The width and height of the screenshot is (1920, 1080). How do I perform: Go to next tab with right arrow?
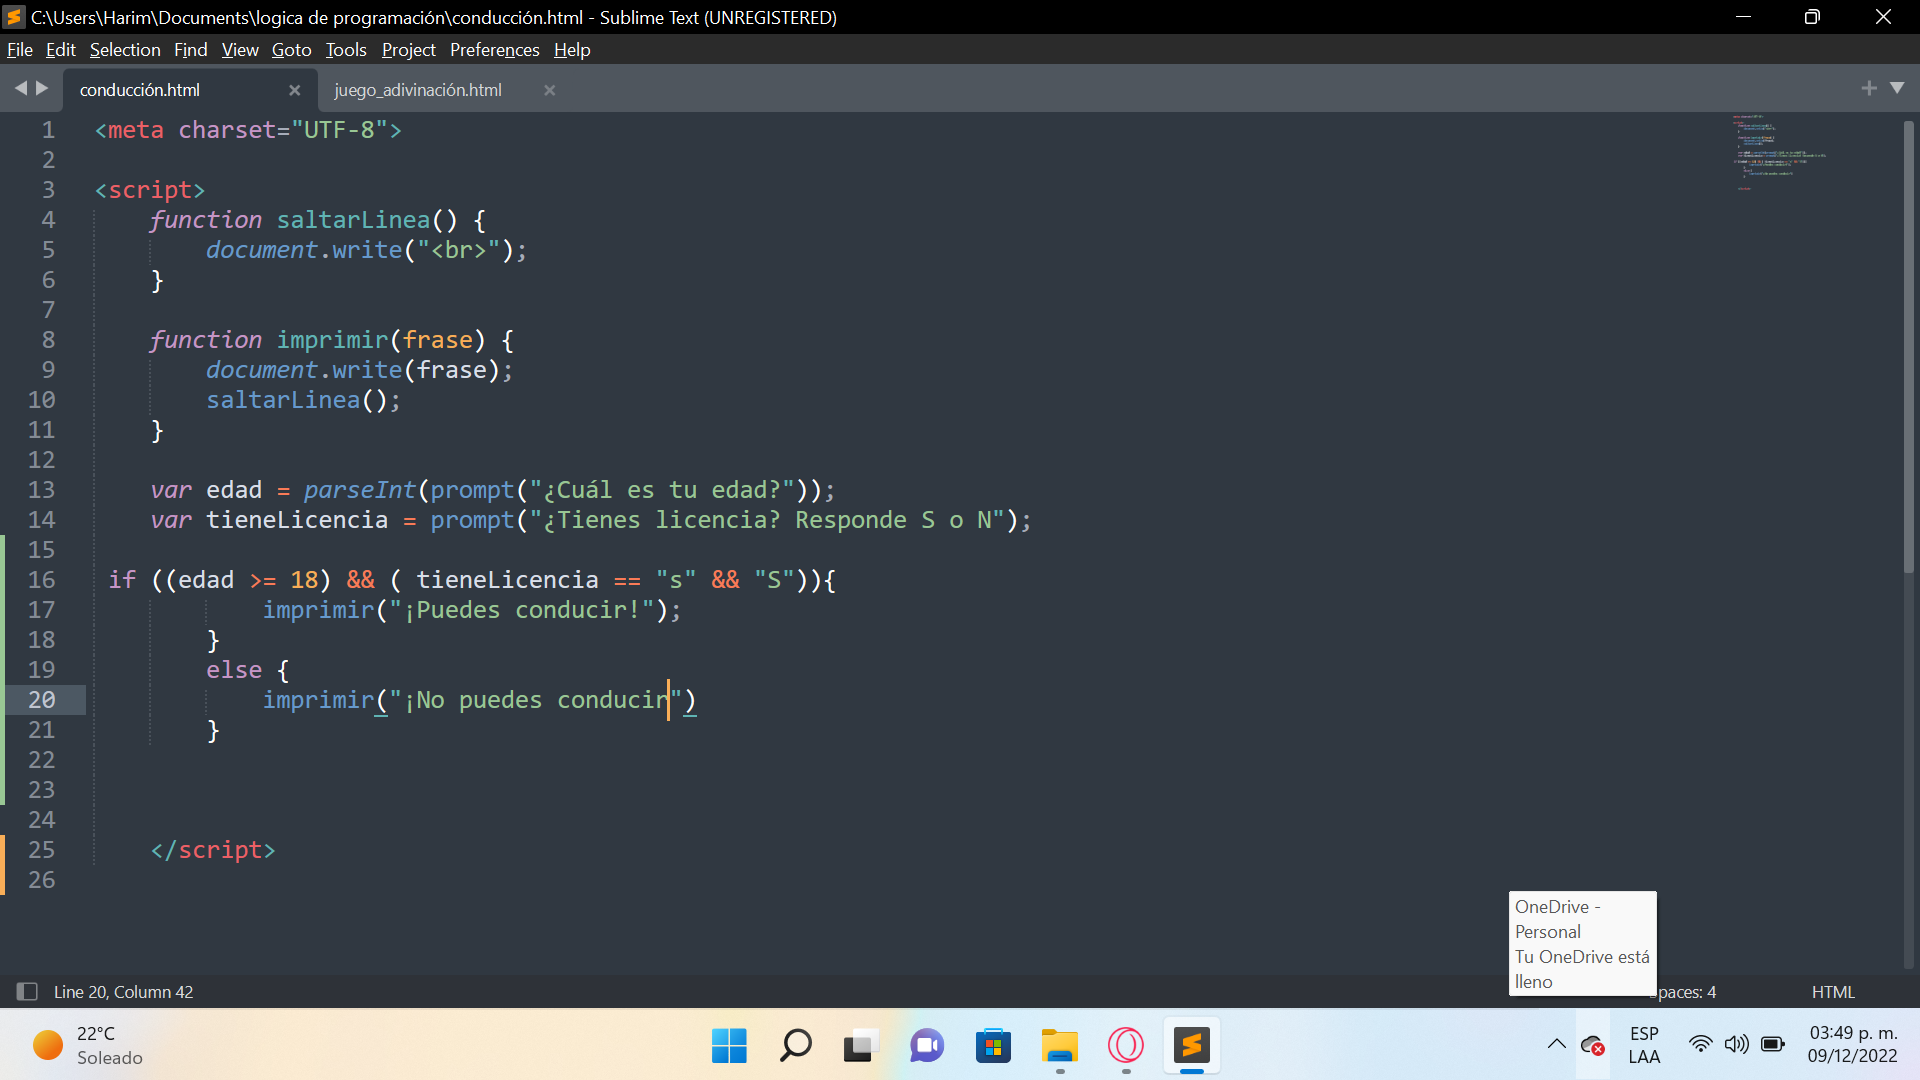point(42,88)
